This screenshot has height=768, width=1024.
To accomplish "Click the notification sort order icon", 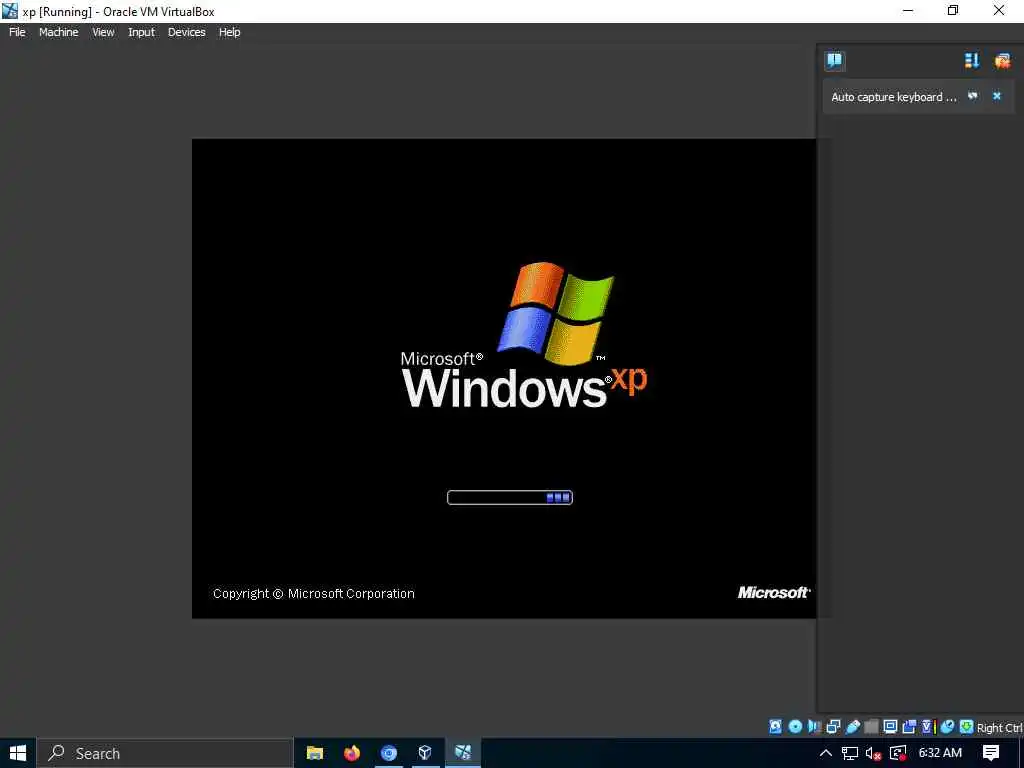I will (x=972, y=61).
